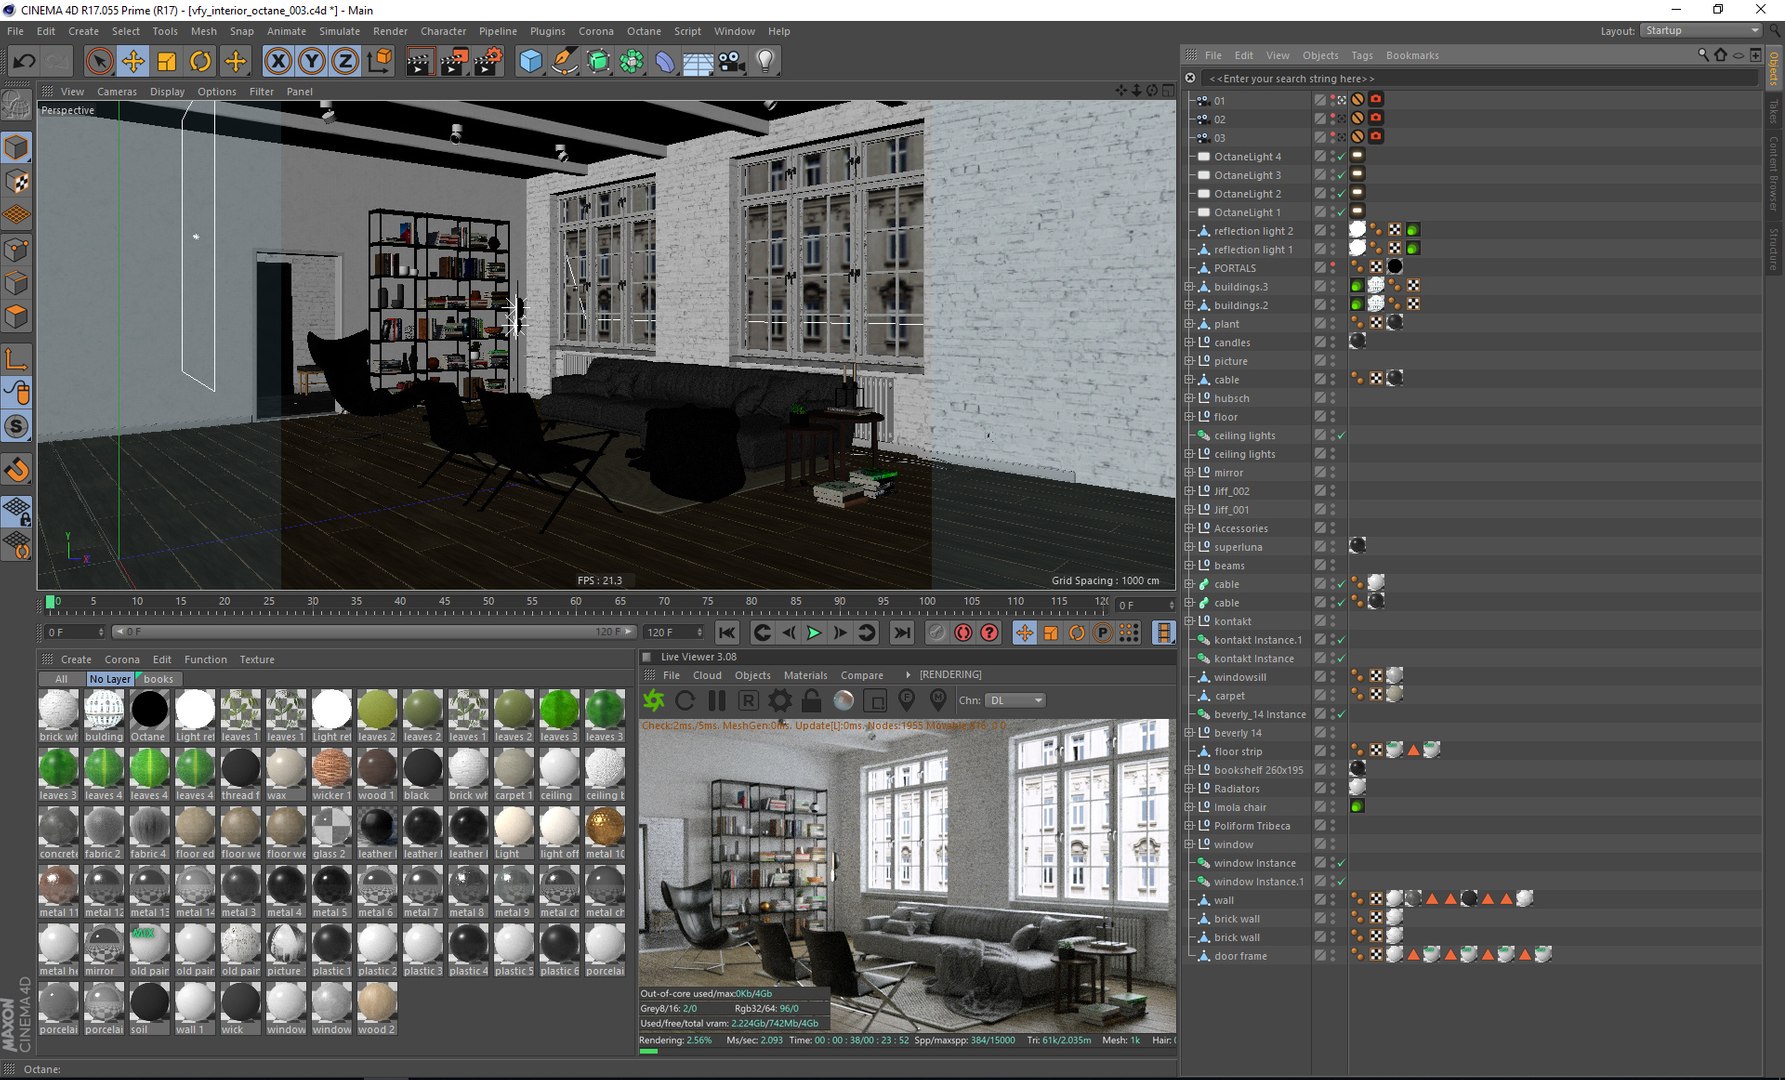Show All materials tab
The width and height of the screenshot is (1785, 1080).
[61, 679]
